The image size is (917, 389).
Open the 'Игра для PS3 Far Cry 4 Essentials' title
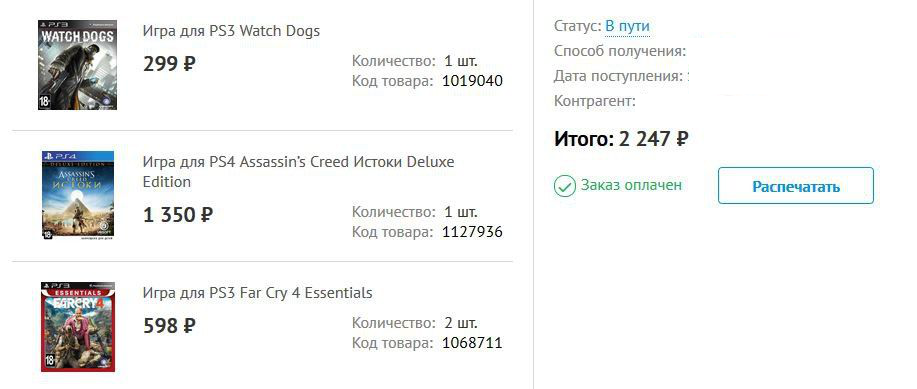[257, 292]
